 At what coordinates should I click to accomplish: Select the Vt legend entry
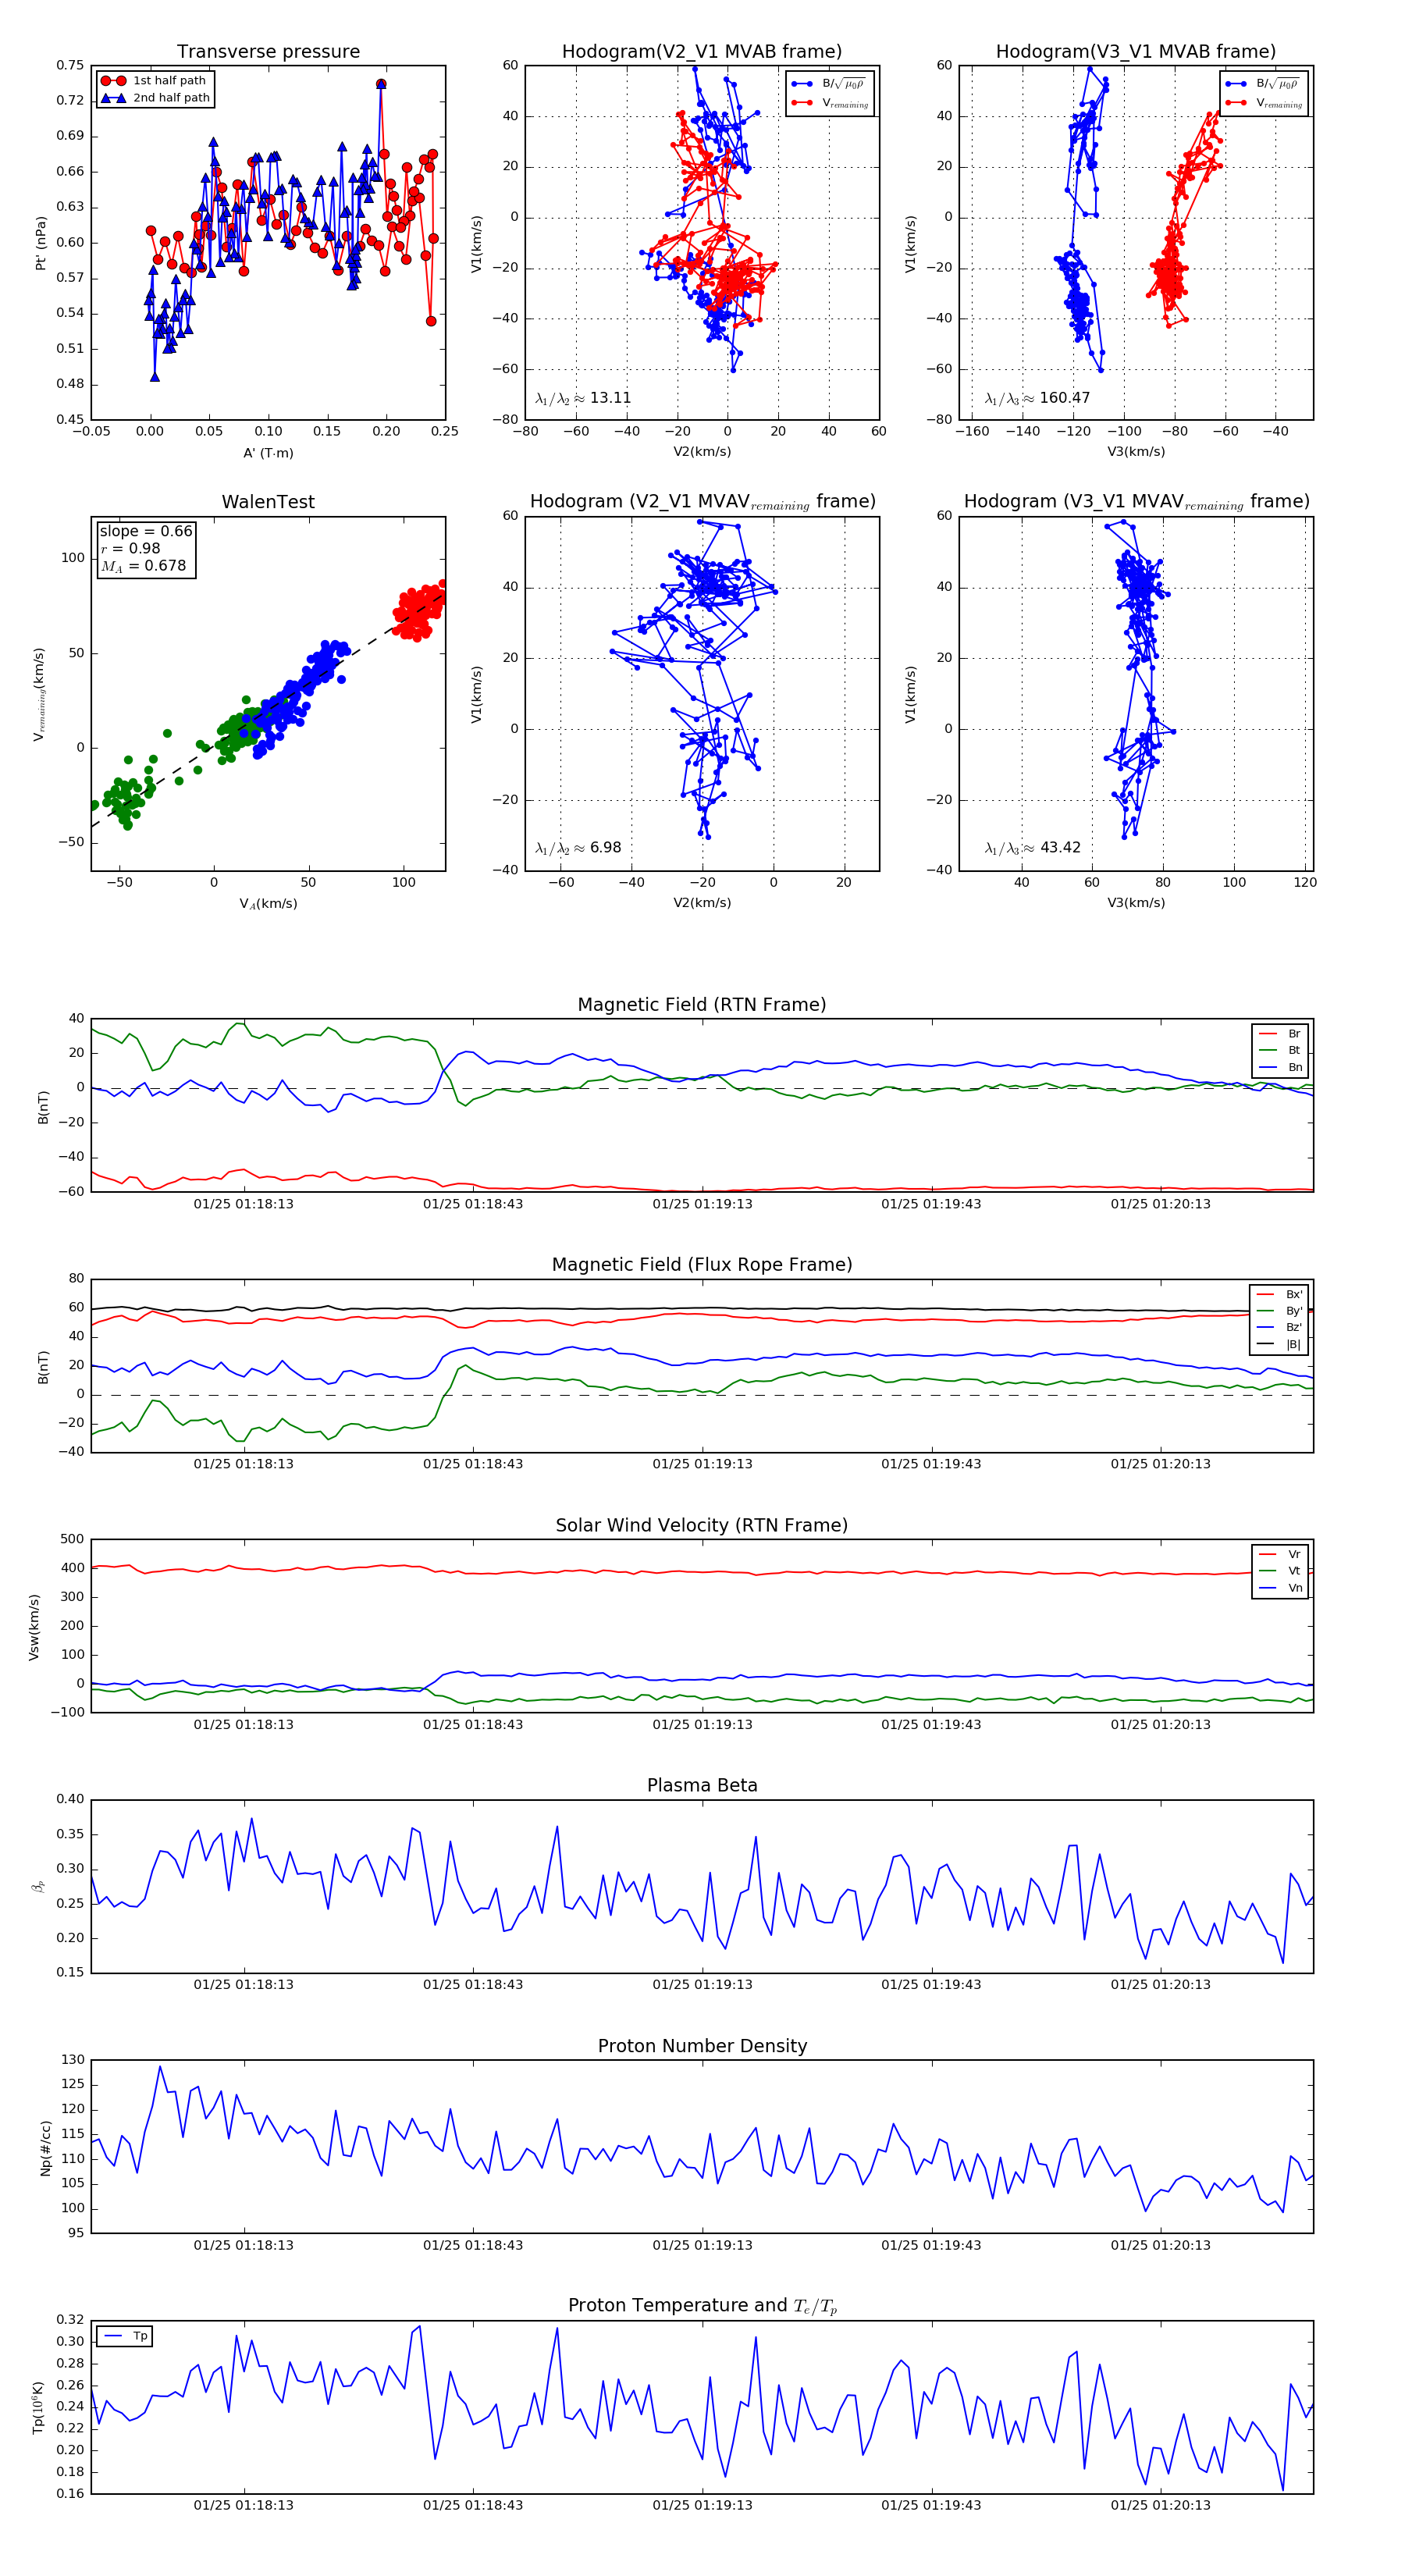[x=1280, y=1571]
